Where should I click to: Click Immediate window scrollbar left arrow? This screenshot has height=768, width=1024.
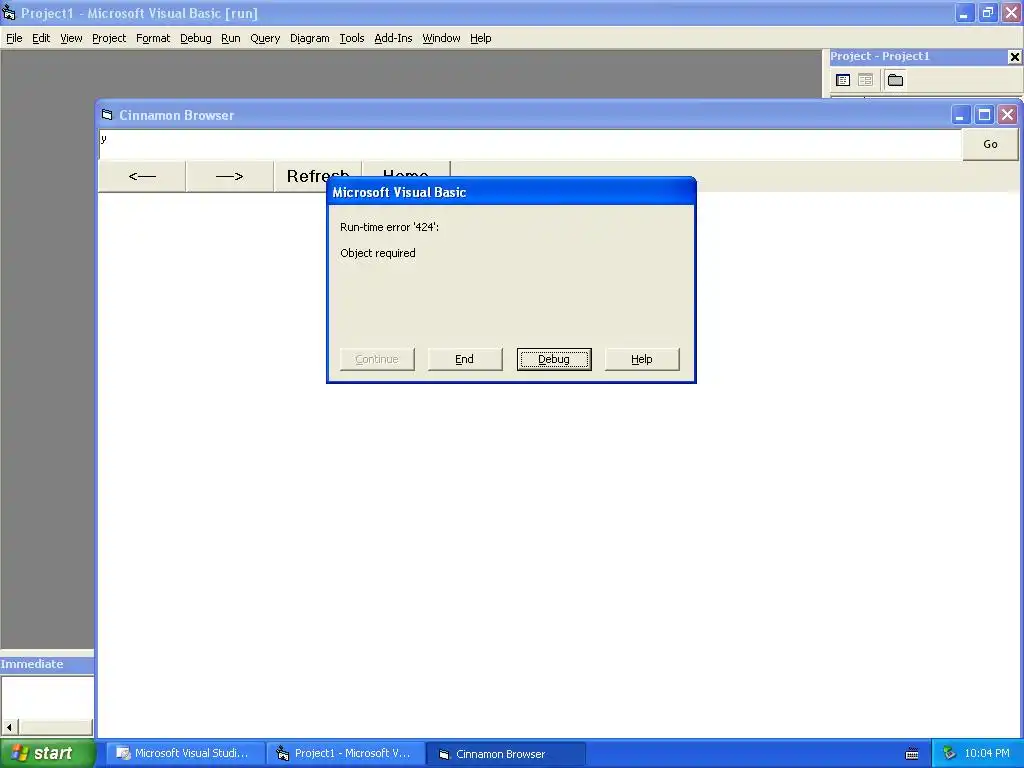9,727
